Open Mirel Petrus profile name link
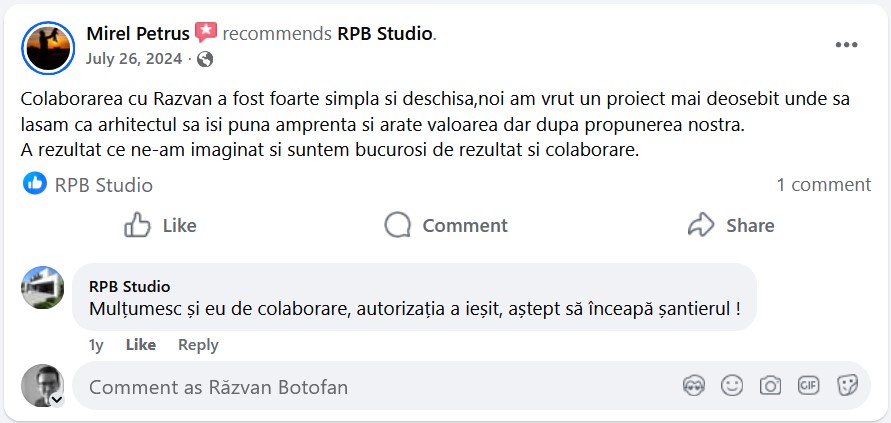The height and width of the screenshot is (423, 891). pyautogui.click(x=138, y=34)
